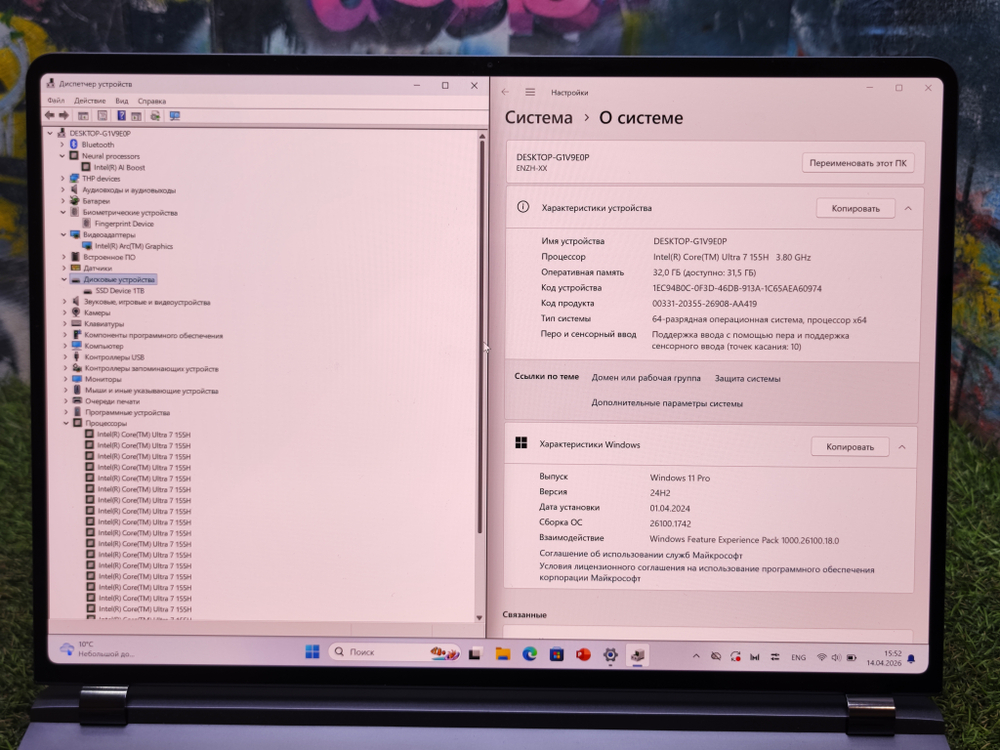The image size is (1000, 750).
Task: Open the Settings gear icon in the taskbar
Action: (x=610, y=655)
